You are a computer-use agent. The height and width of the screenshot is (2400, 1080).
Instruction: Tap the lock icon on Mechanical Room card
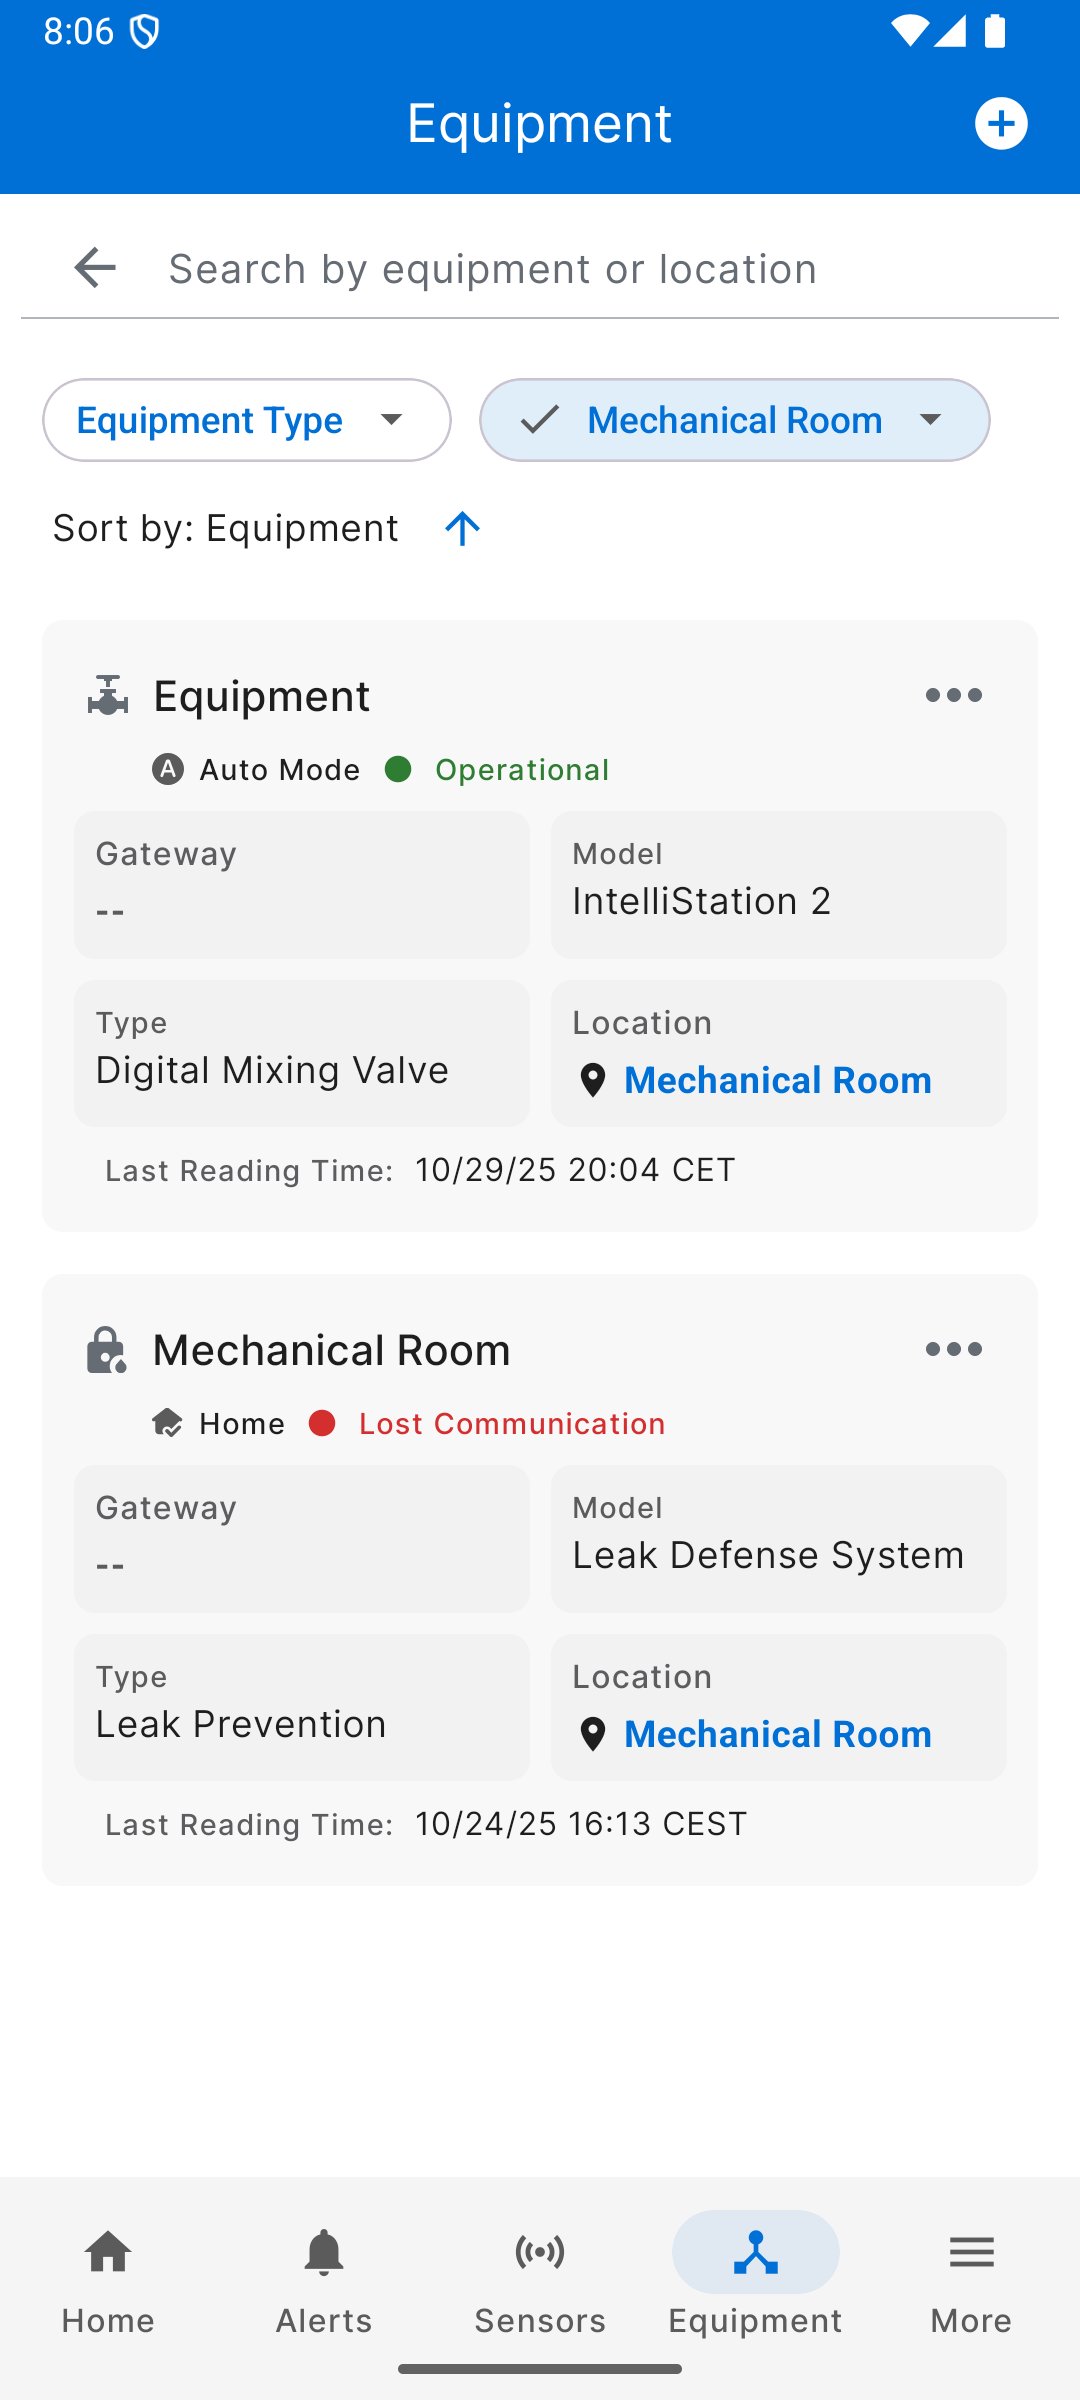tap(106, 1350)
